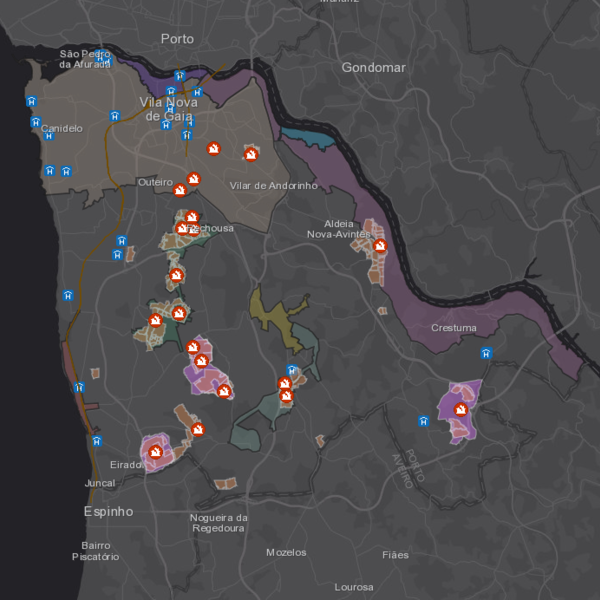The height and width of the screenshot is (600, 600).
Task: Click upper hospital marker of pair west of Pechousa
Action: pos(122,241)
